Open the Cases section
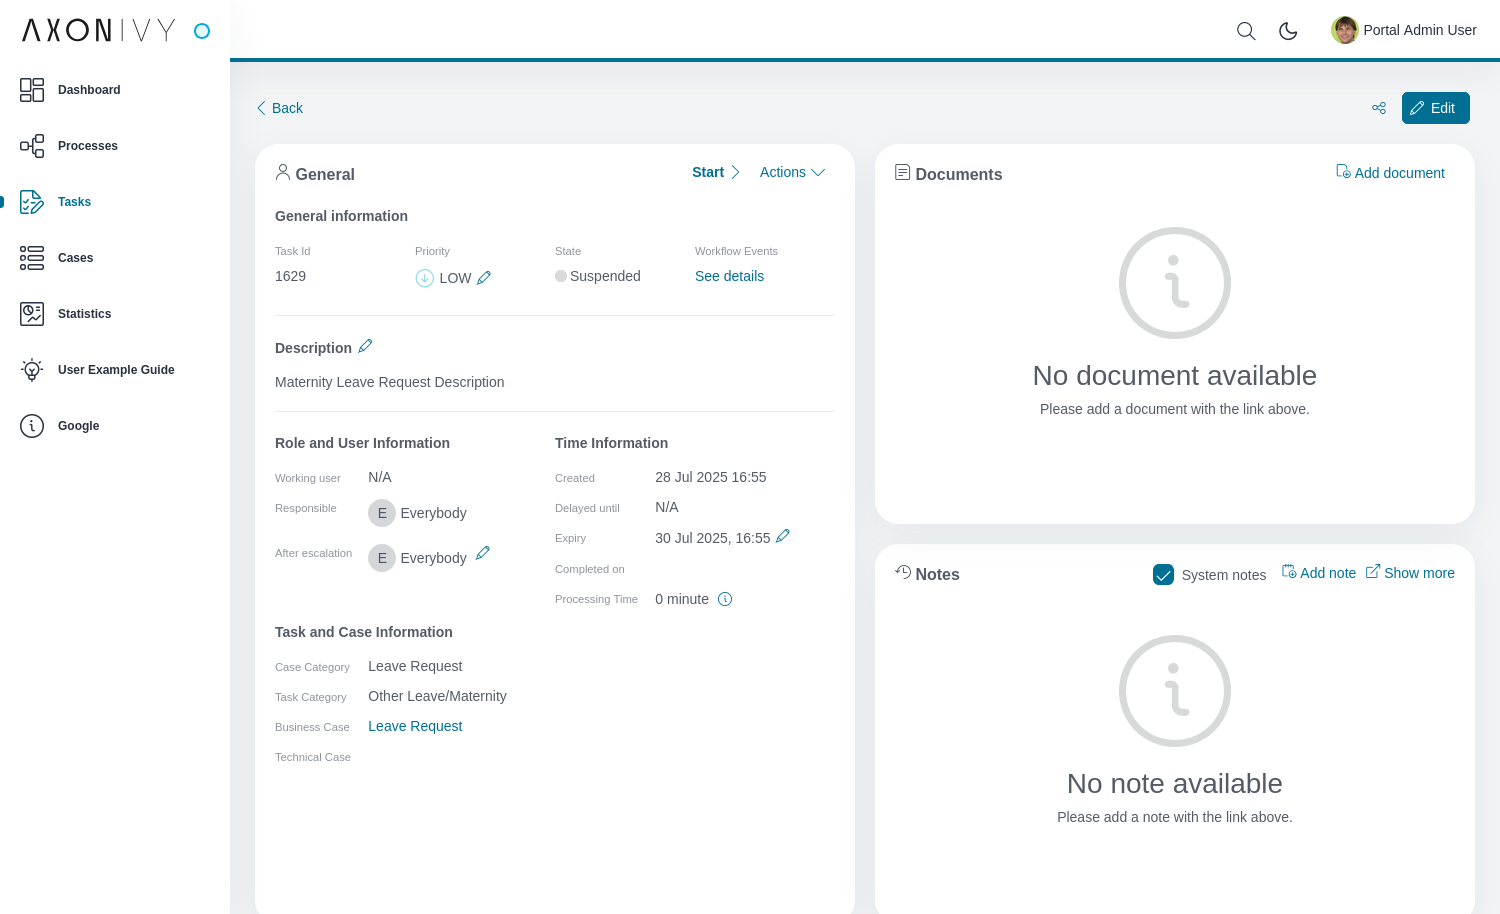The height and width of the screenshot is (914, 1500). 75,258
